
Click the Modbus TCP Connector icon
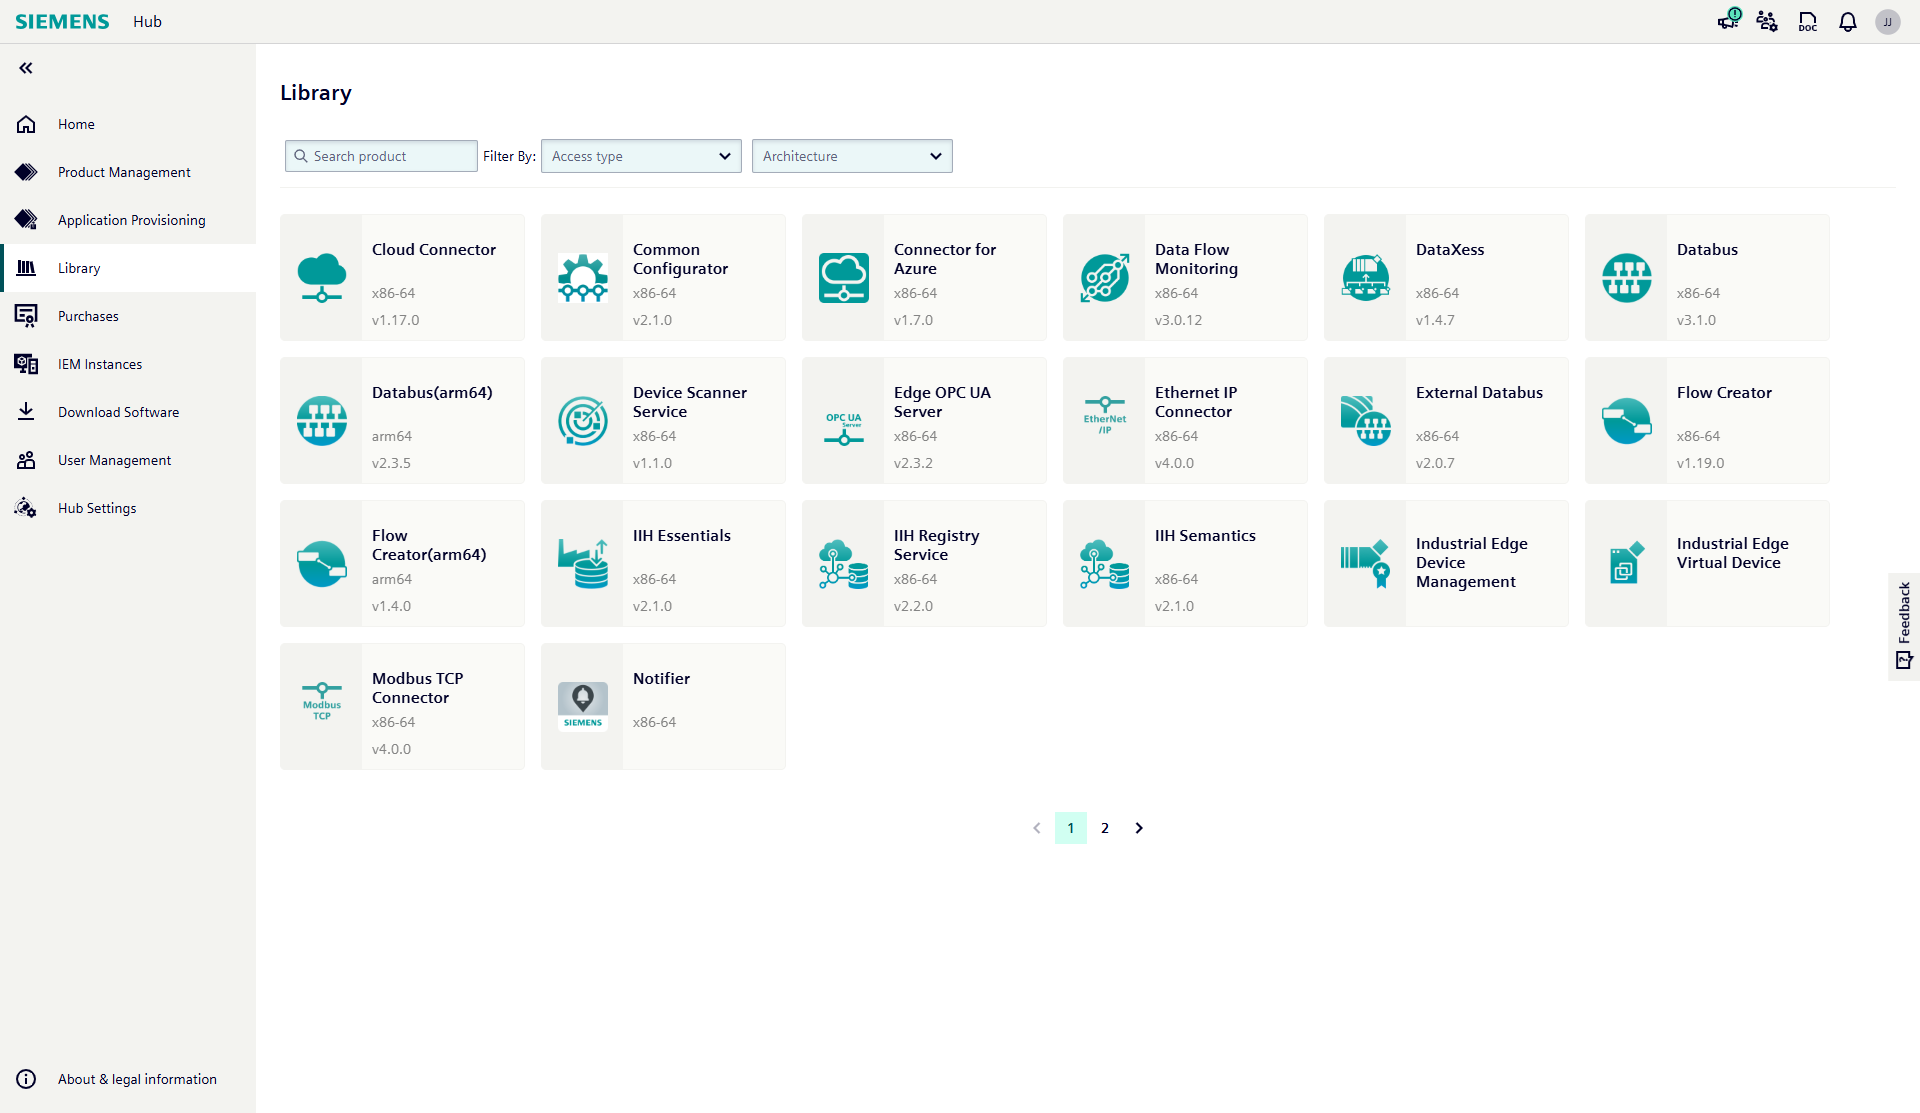(x=322, y=701)
